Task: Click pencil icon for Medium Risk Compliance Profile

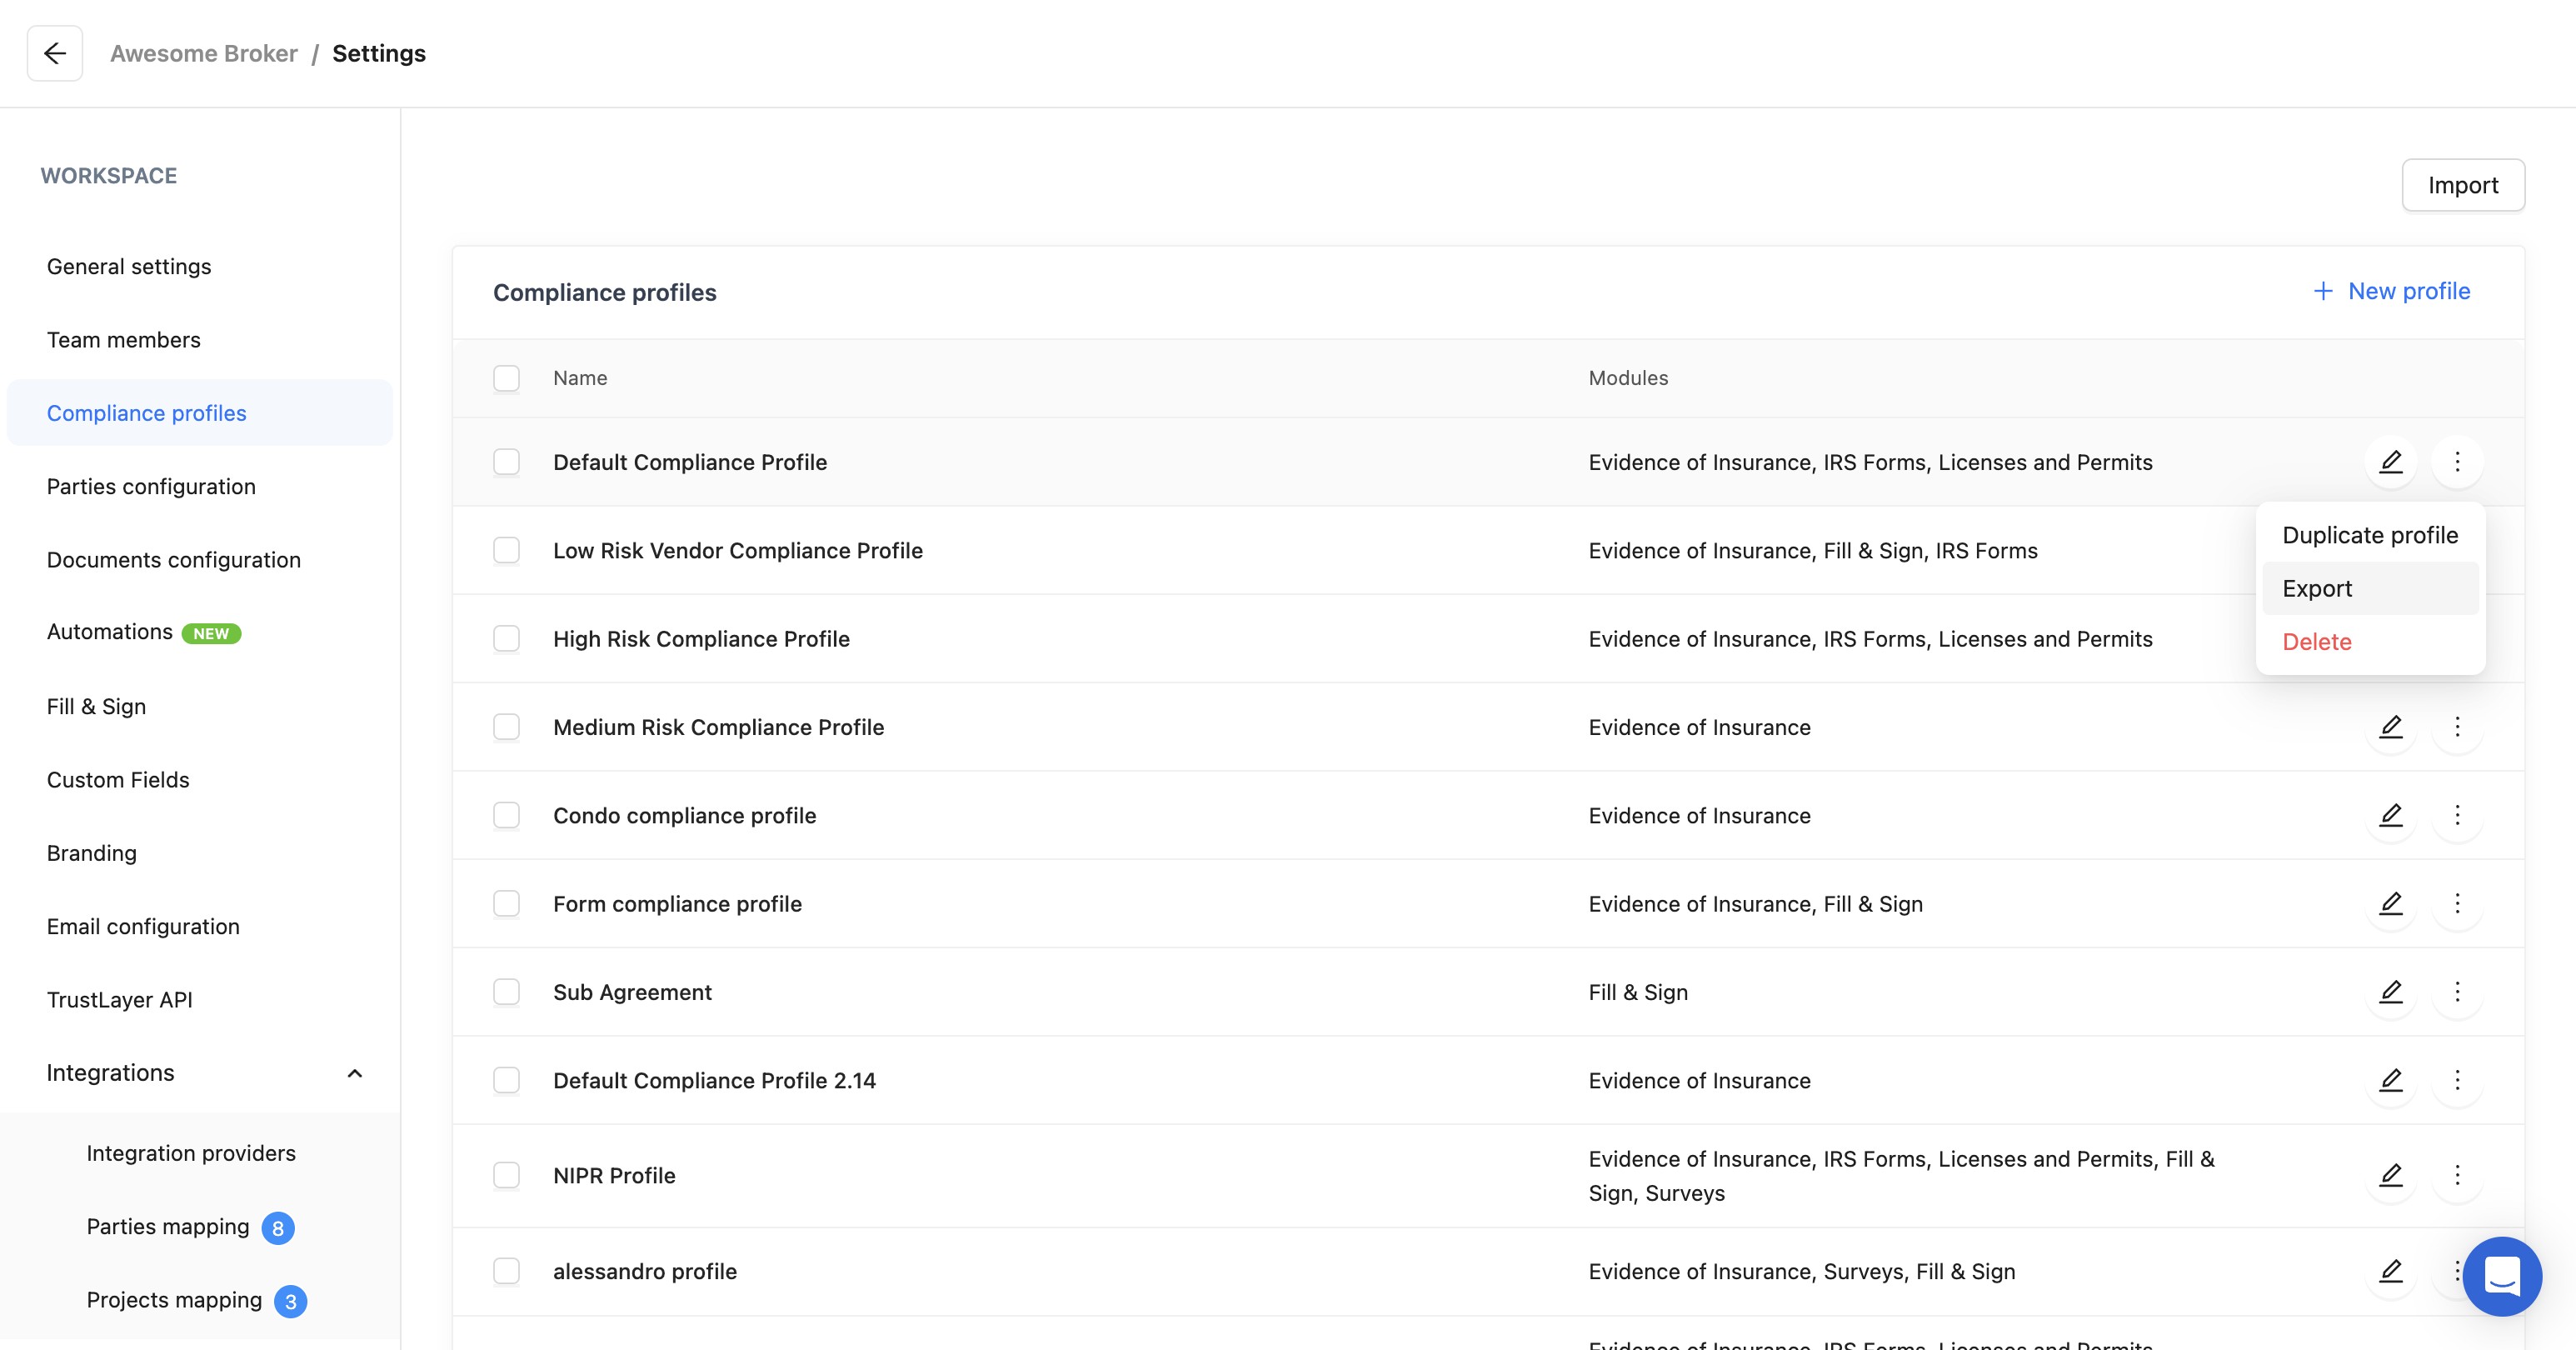Action: click(2390, 727)
